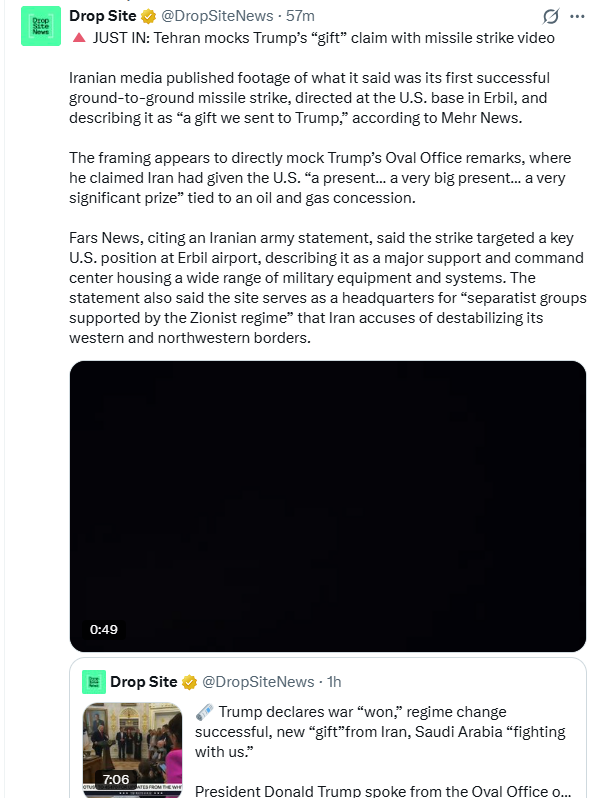Click the quoted post's @DropSiteNews handle
The height and width of the screenshot is (798, 603).
pyautogui.click(x=258, y=682)
